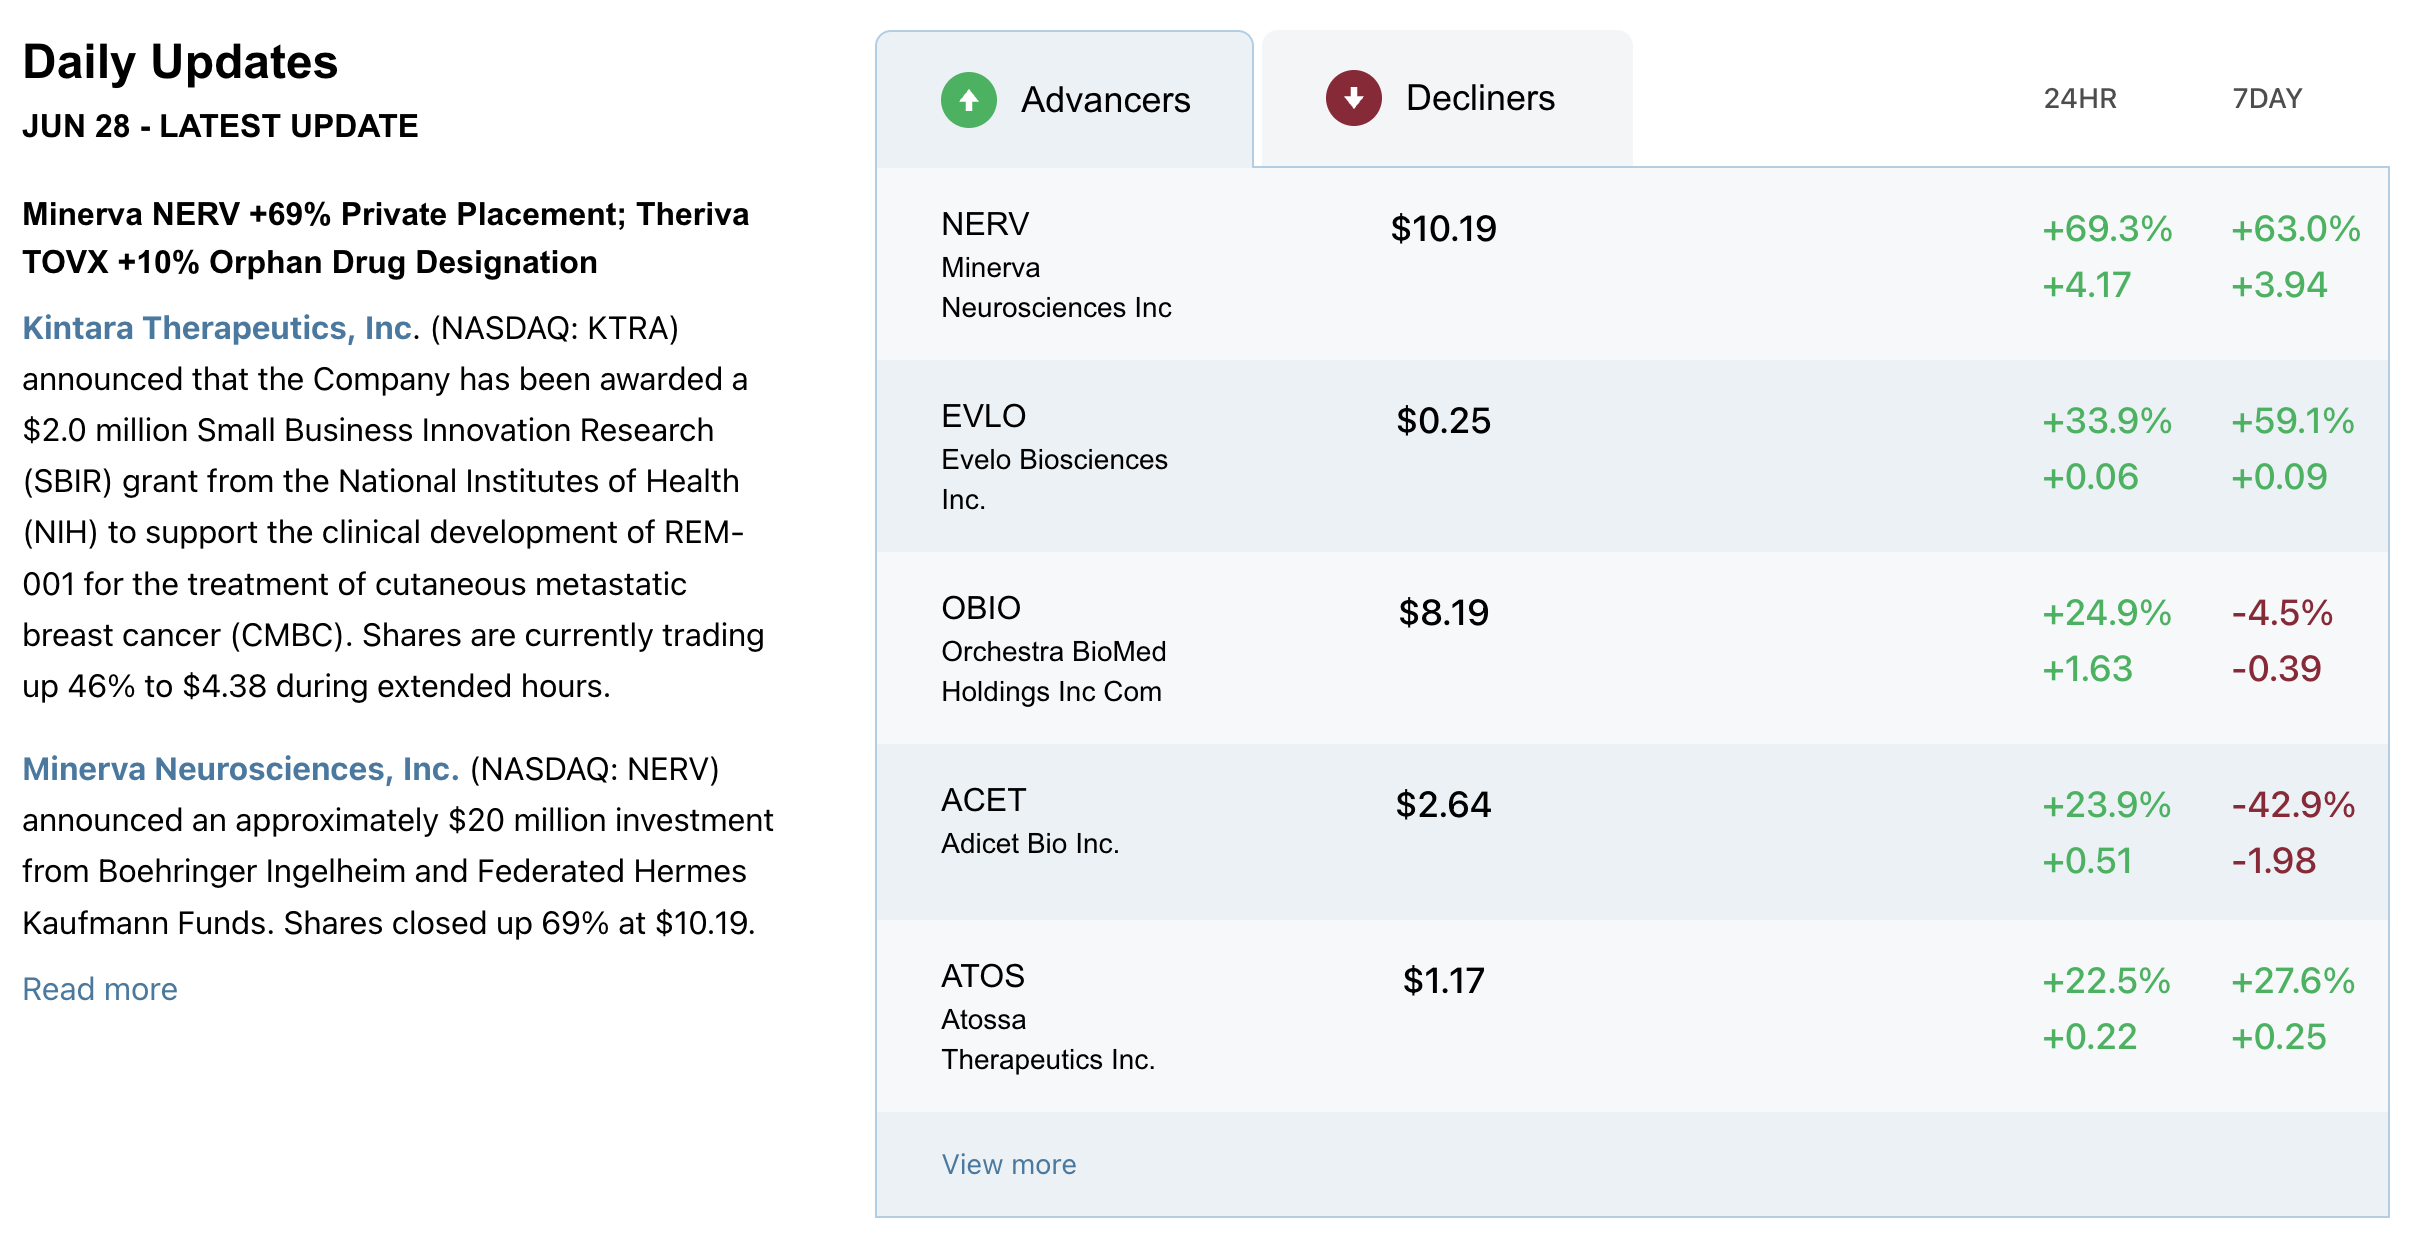Click the -4.5% 7DAY change for OBIO
The width and height of the screenshot is (2412, 1258).
click(2282, 613)
